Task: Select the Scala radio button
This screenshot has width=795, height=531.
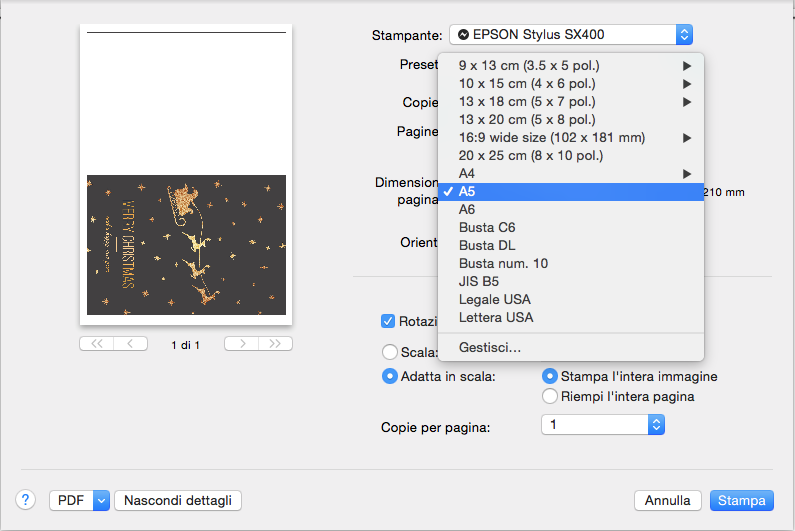Action: [389, 352]
